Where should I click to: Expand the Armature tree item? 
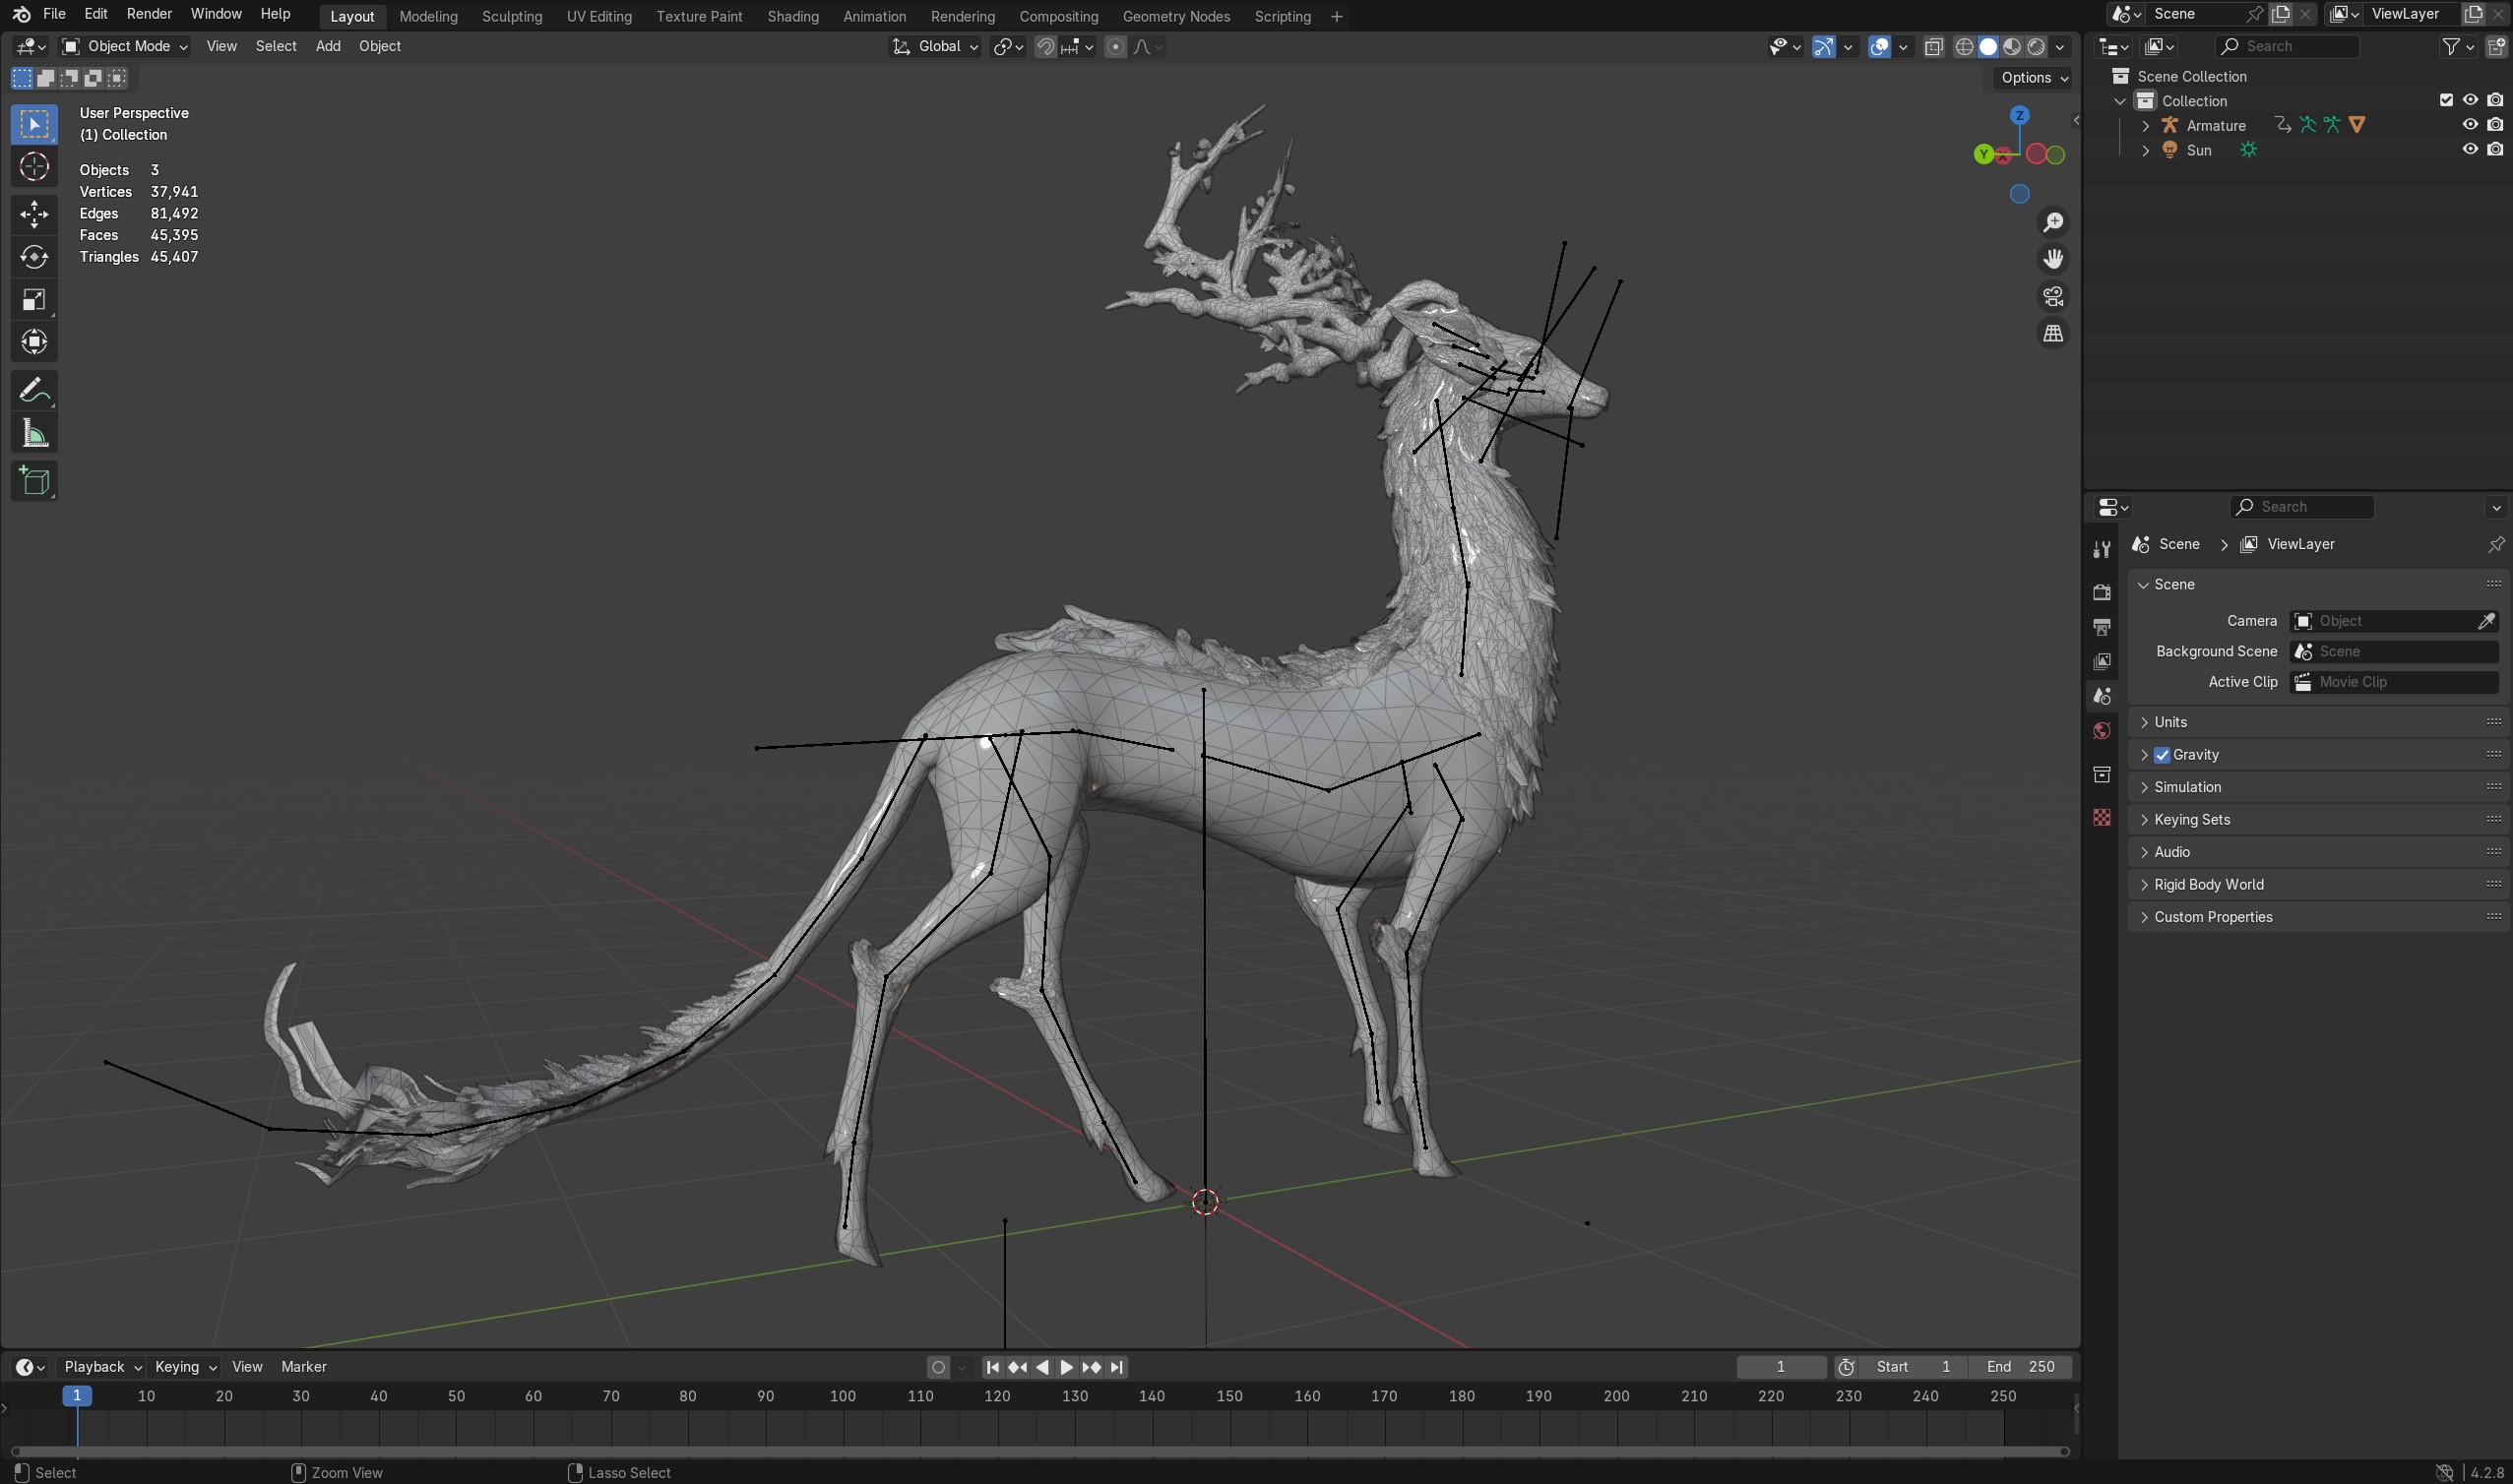click(x=2145, y=125)
